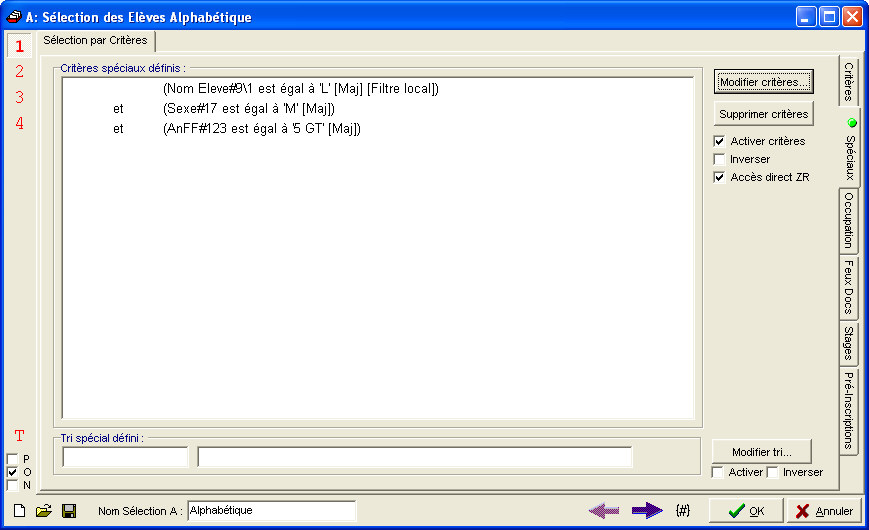Viewport: 869px width, 530px height.
Task: Click the red T icon in sidebar
Action: [x=19, y=436]
